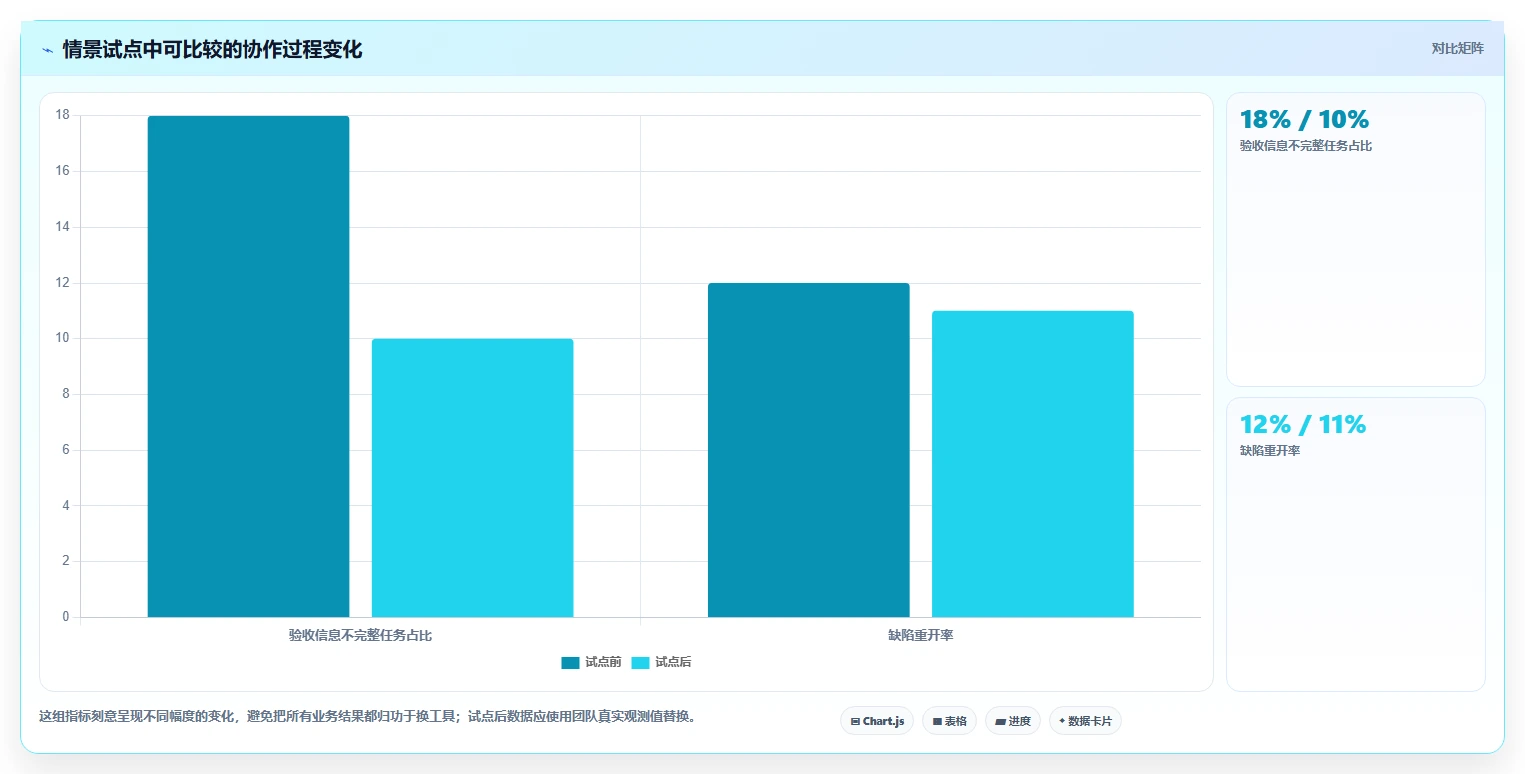
Task: Click the Chart.js chip
Action: click(877, 721)
